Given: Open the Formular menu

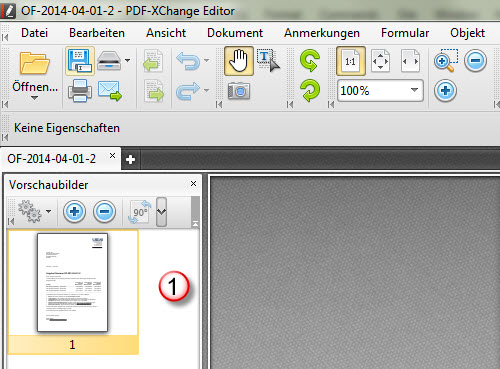Looking at the screenshot, I should click(405, 33).
